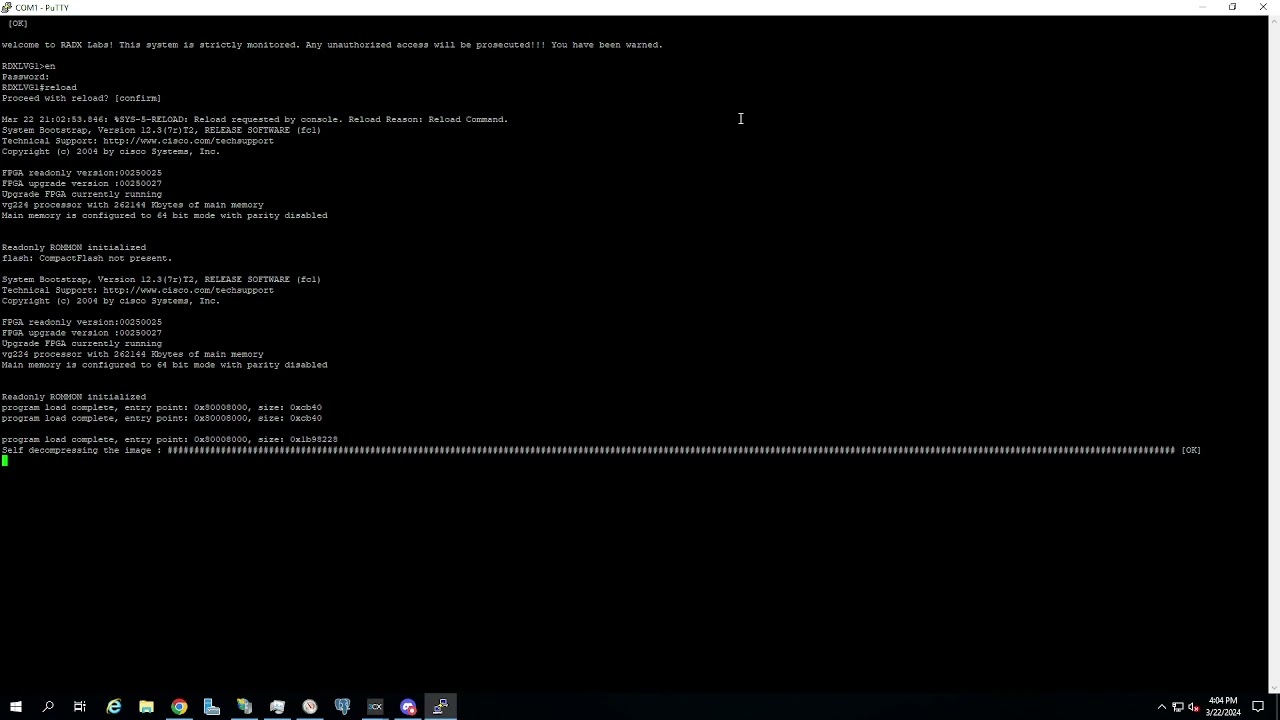1280x720 pixels.
Task: Open Task View on taskbar
Action: [x=80, y=707]
